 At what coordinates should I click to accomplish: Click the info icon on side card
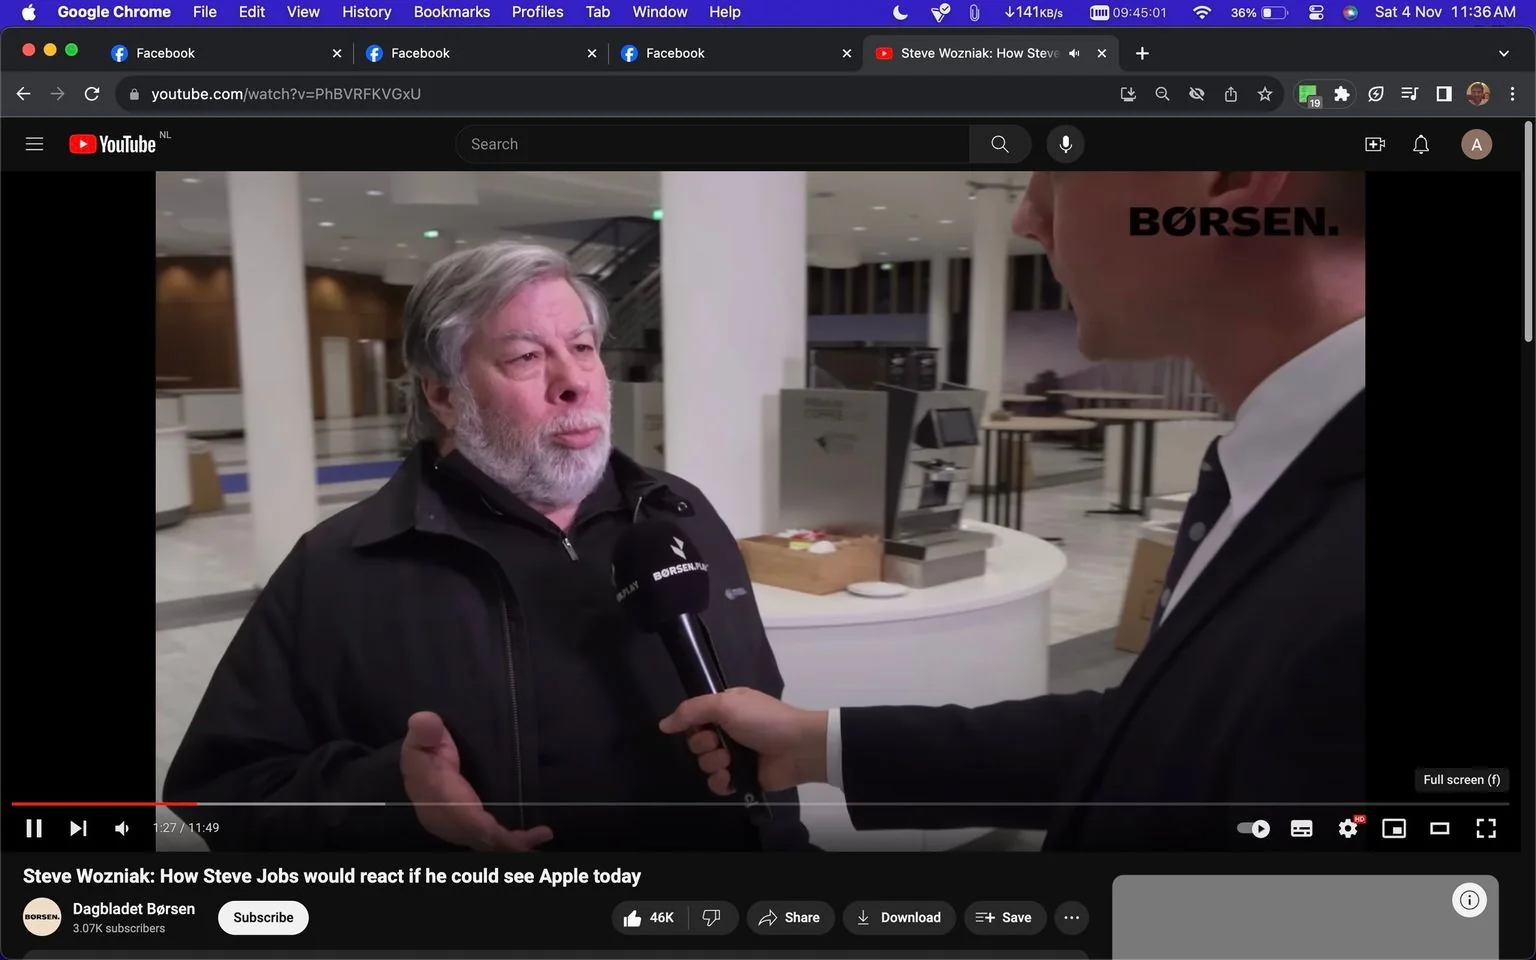pos(1469,900)
